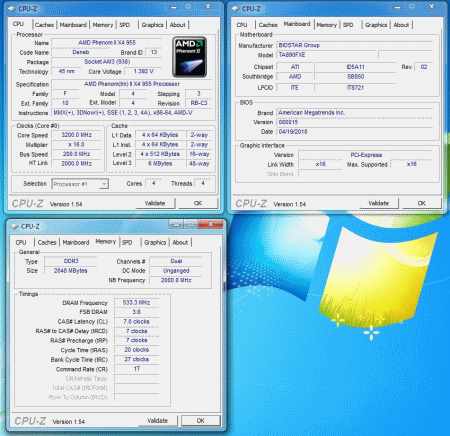Click the HT Link '2000.0 MHz' value
The width and height of the screenshot is (450, 436).
click(x=77, y=164)
